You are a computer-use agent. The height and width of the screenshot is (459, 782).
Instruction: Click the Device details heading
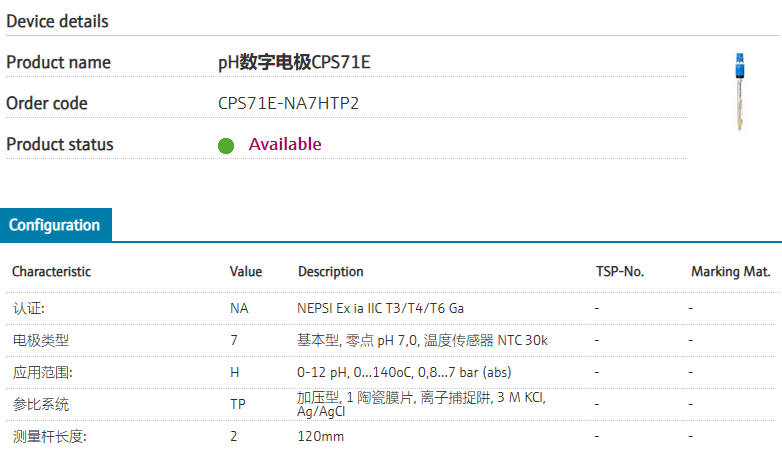[57, 21]
